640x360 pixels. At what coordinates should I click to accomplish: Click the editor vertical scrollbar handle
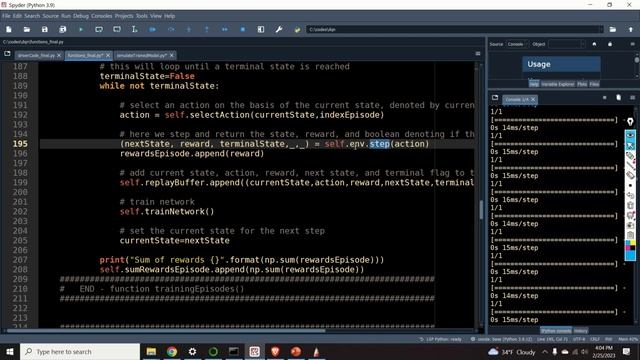[481, 210]
